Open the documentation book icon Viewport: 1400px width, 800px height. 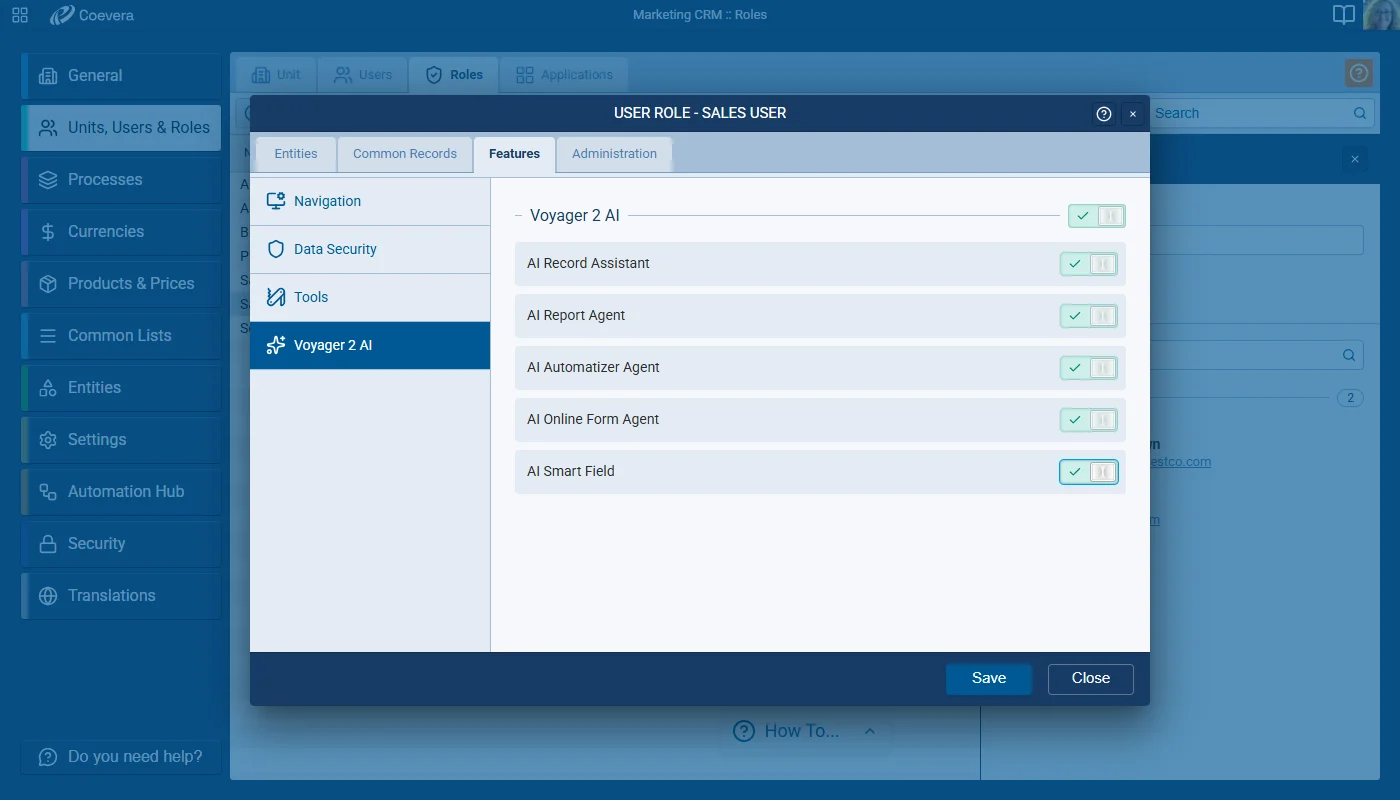pyautogui.click(x=1344, y=15)
